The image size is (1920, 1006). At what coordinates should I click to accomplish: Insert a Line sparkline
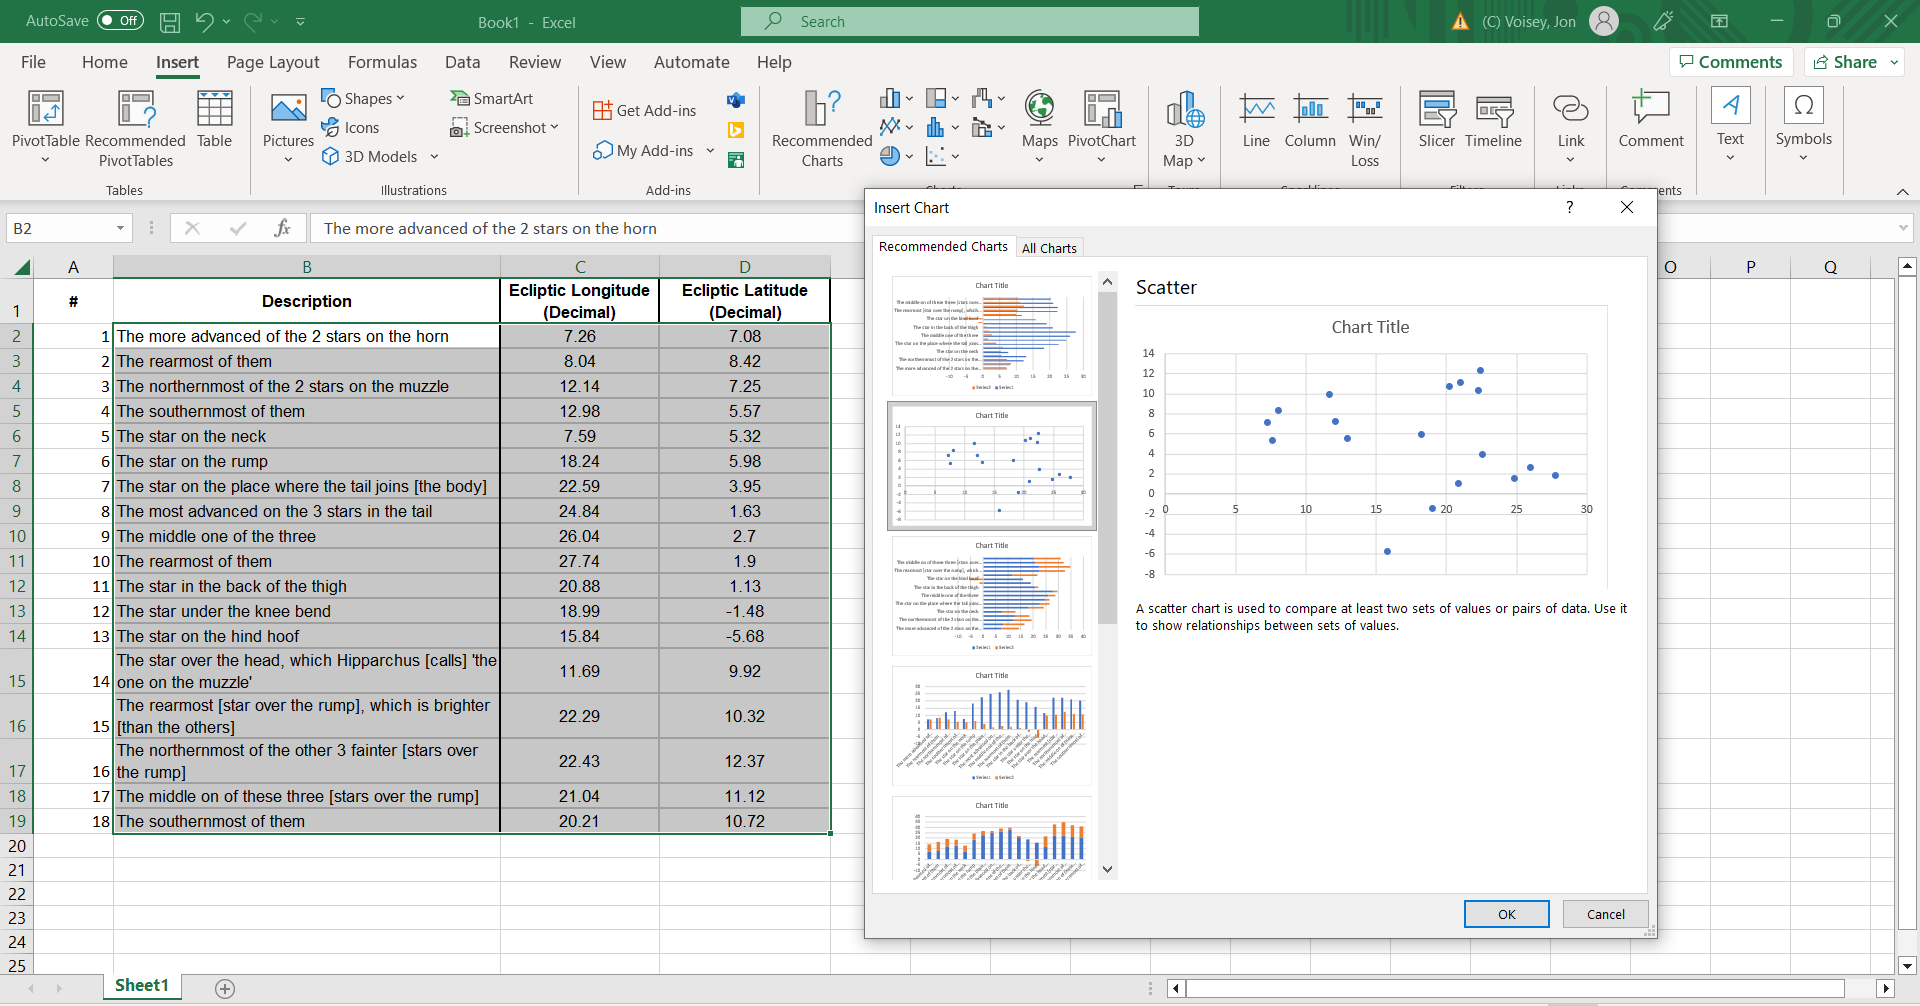1256,120
